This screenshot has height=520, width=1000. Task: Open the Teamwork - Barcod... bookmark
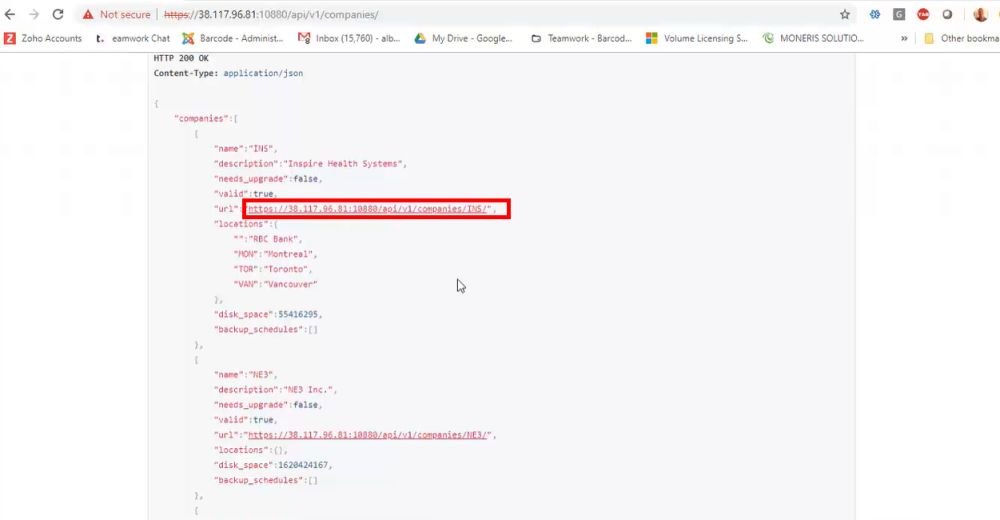tap(582, 38)
